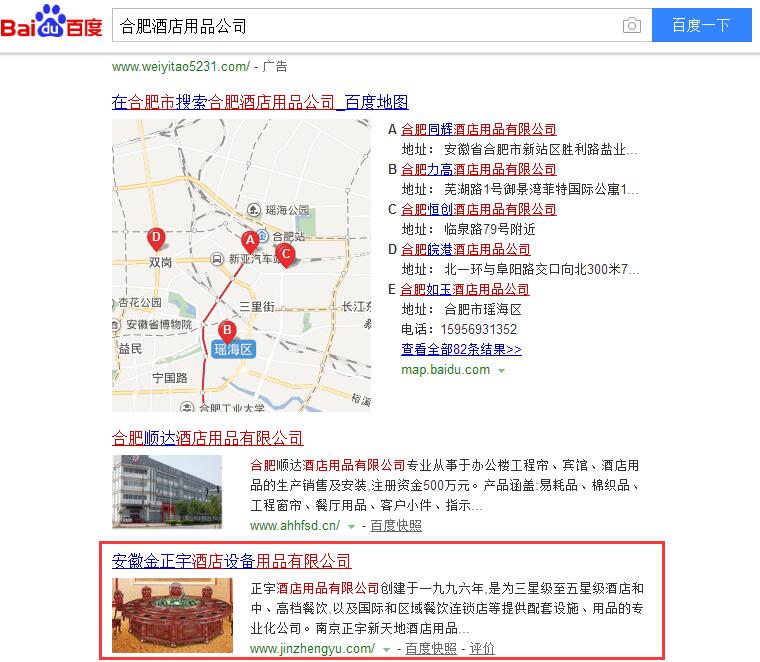Select map marker A
This screenshot has height=662, width=760.
[250, 242]
